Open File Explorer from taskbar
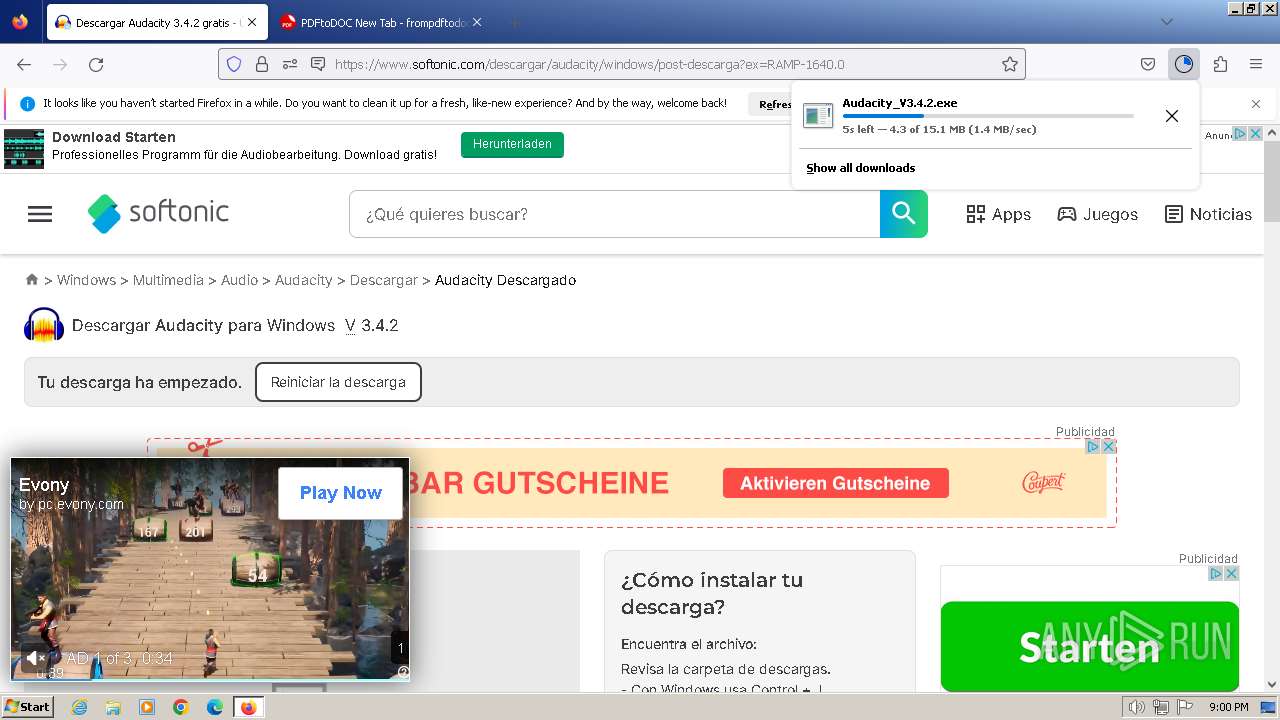Image resolution: width=1280 pixels, height=720 pixels. coord(114,707)
